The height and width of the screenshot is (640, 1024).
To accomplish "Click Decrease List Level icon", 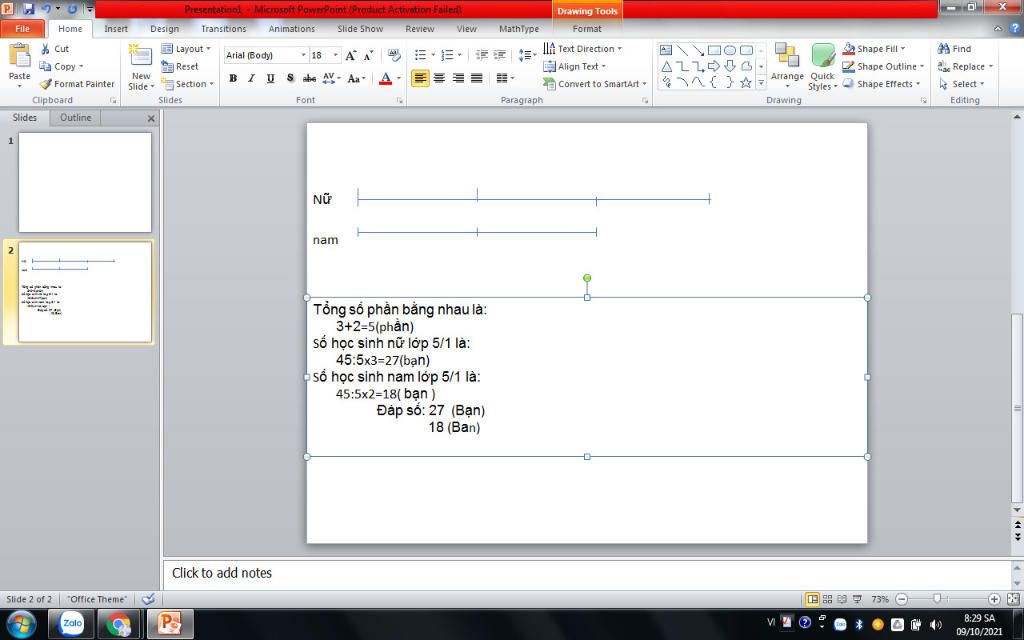I will click(482, 56).
